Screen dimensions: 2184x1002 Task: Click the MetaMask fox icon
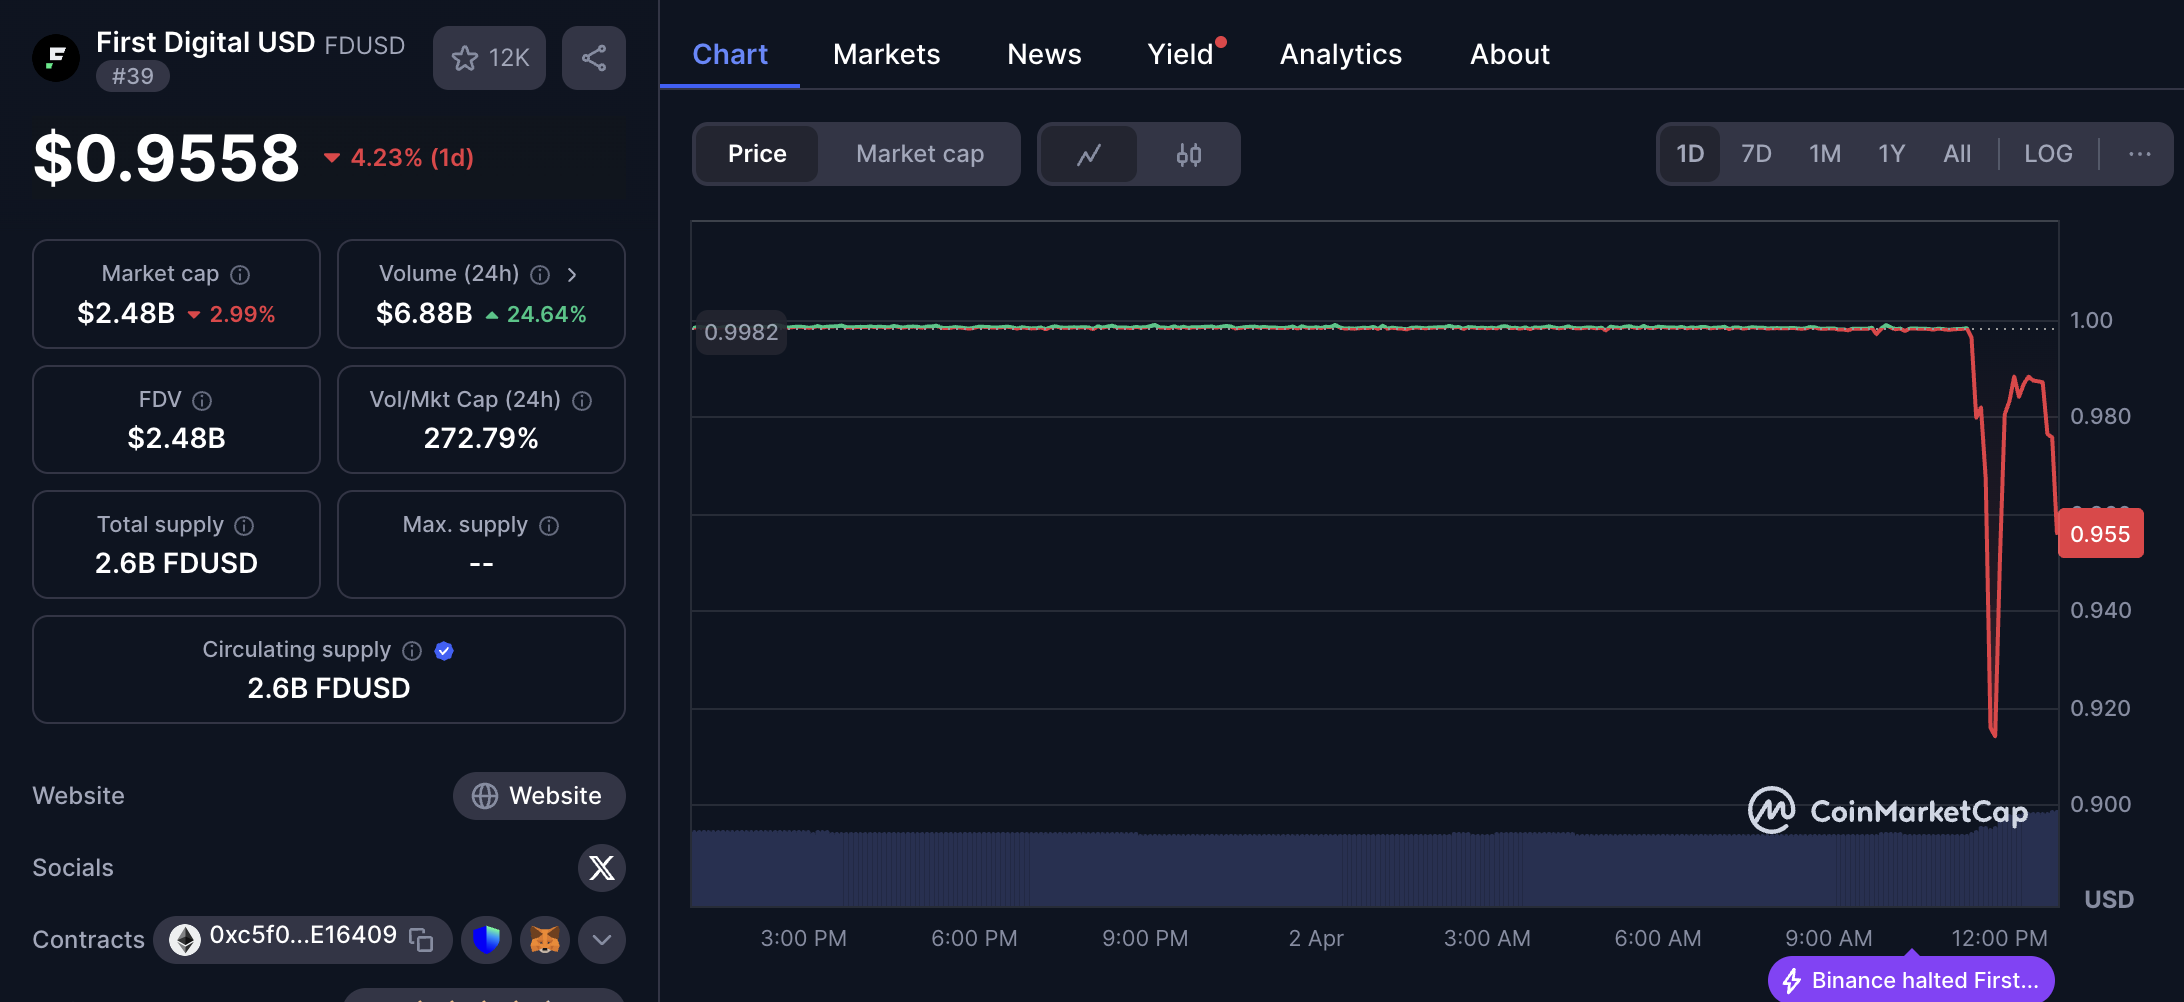point(544,940)
